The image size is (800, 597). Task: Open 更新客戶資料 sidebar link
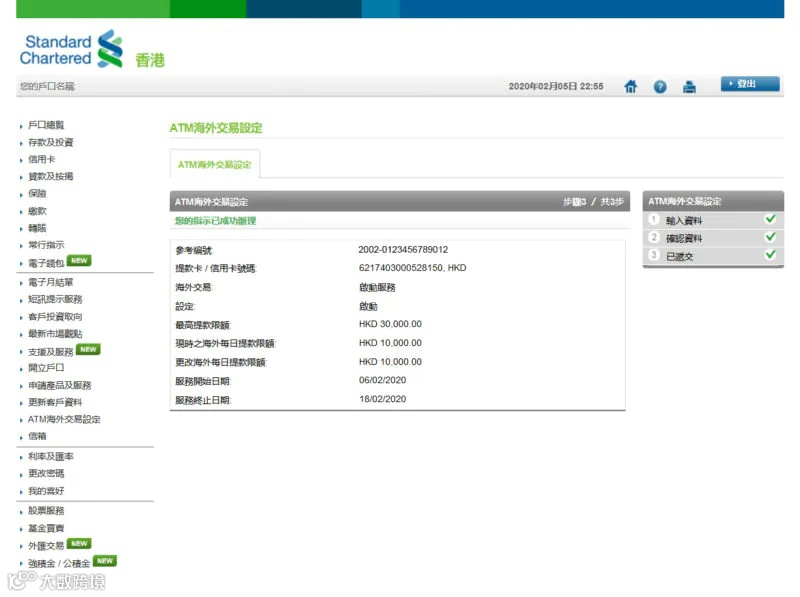(x=55, y=402)
